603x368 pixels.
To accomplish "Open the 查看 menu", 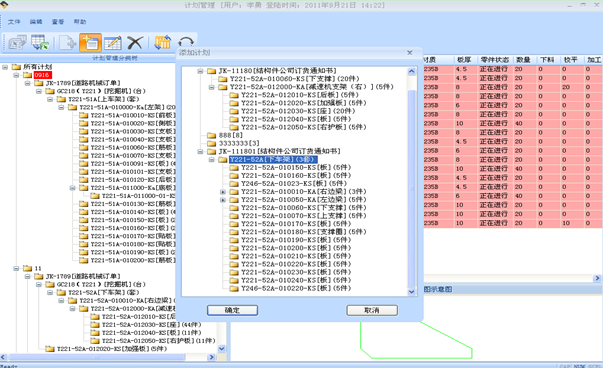I will [58, 22].
